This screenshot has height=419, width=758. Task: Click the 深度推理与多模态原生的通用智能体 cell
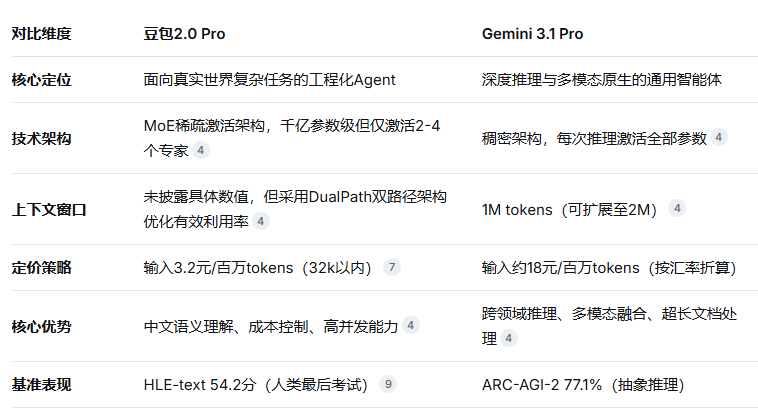tap(601, 78)
